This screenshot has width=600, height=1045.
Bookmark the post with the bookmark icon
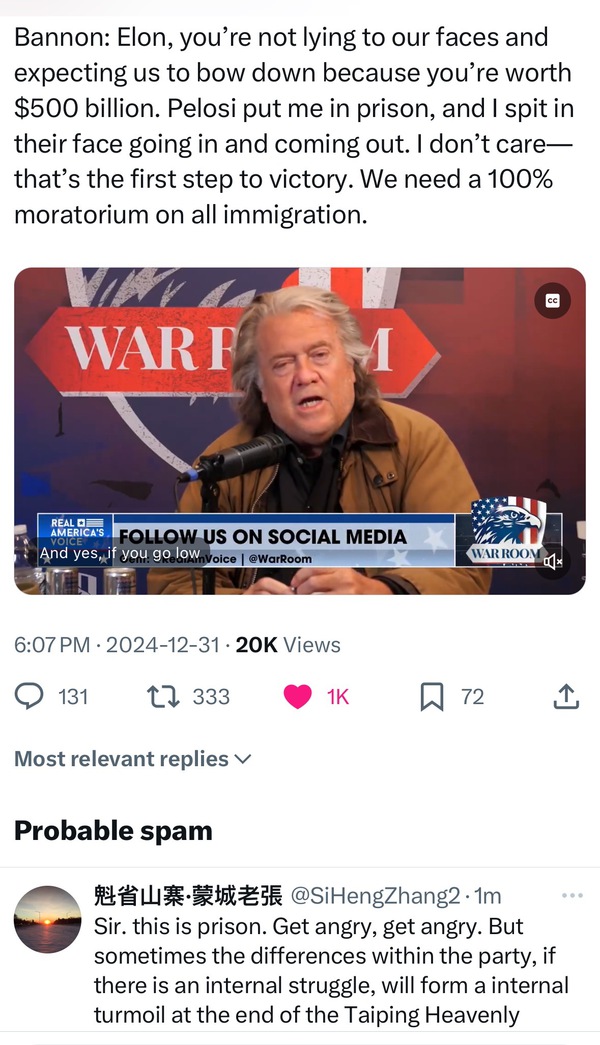(432, 696)
